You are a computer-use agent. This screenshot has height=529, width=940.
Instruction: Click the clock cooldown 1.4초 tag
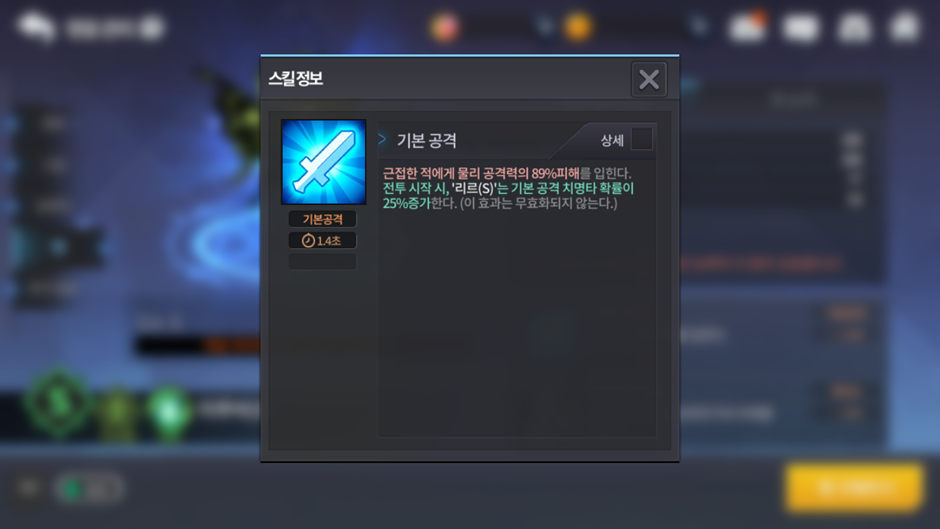click(x=323, y=241)
